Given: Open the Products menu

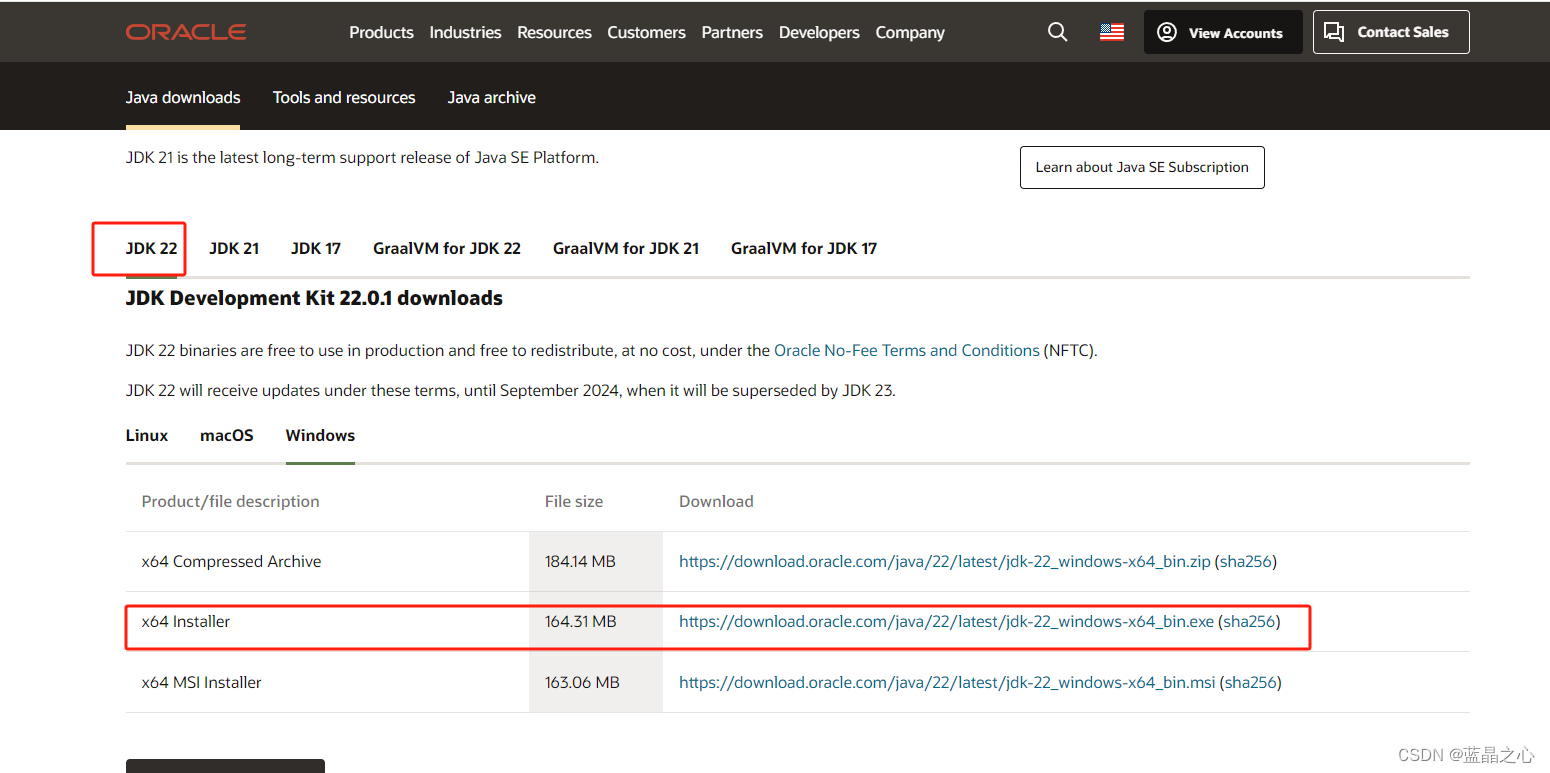Looking at the screenshot, I should pos(381,32).
